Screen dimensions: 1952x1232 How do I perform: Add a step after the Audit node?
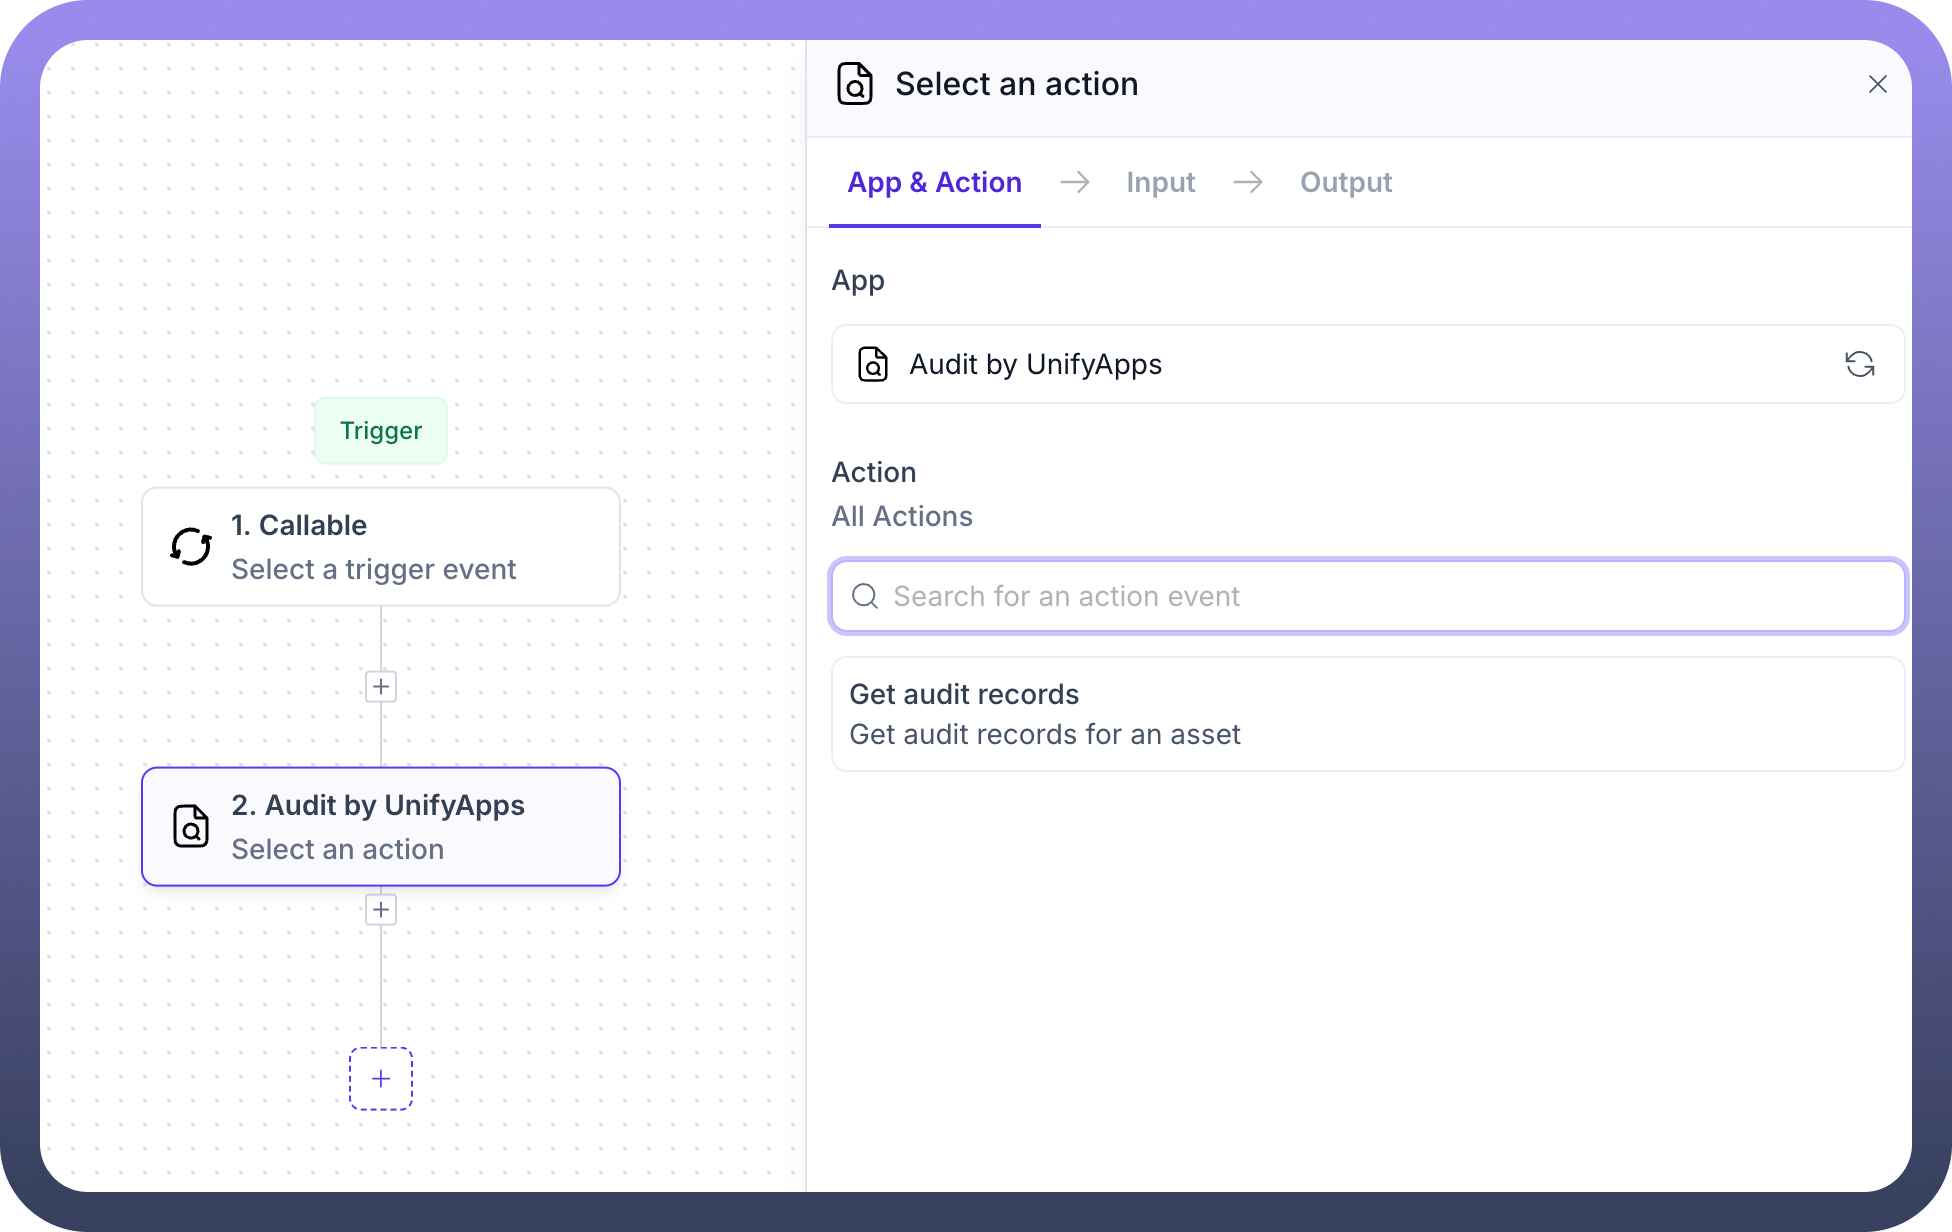381,910
